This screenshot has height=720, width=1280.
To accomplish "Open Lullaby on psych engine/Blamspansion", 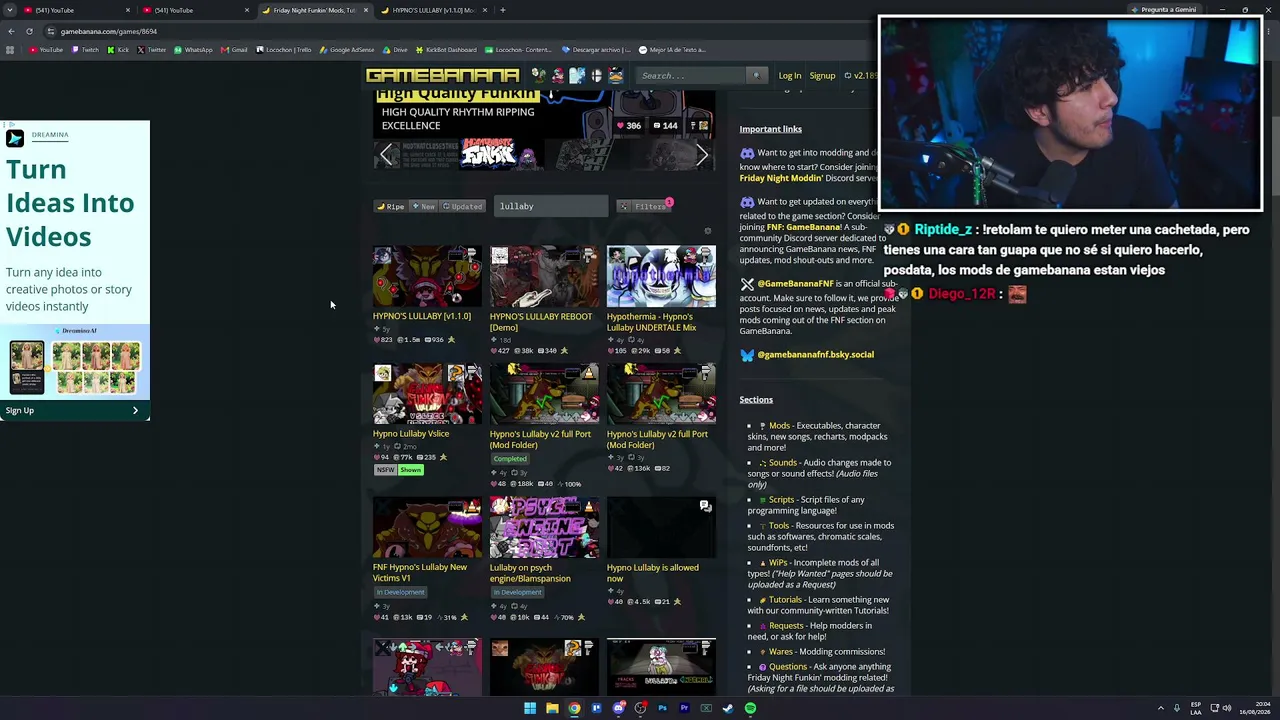I will pos(544,527).
